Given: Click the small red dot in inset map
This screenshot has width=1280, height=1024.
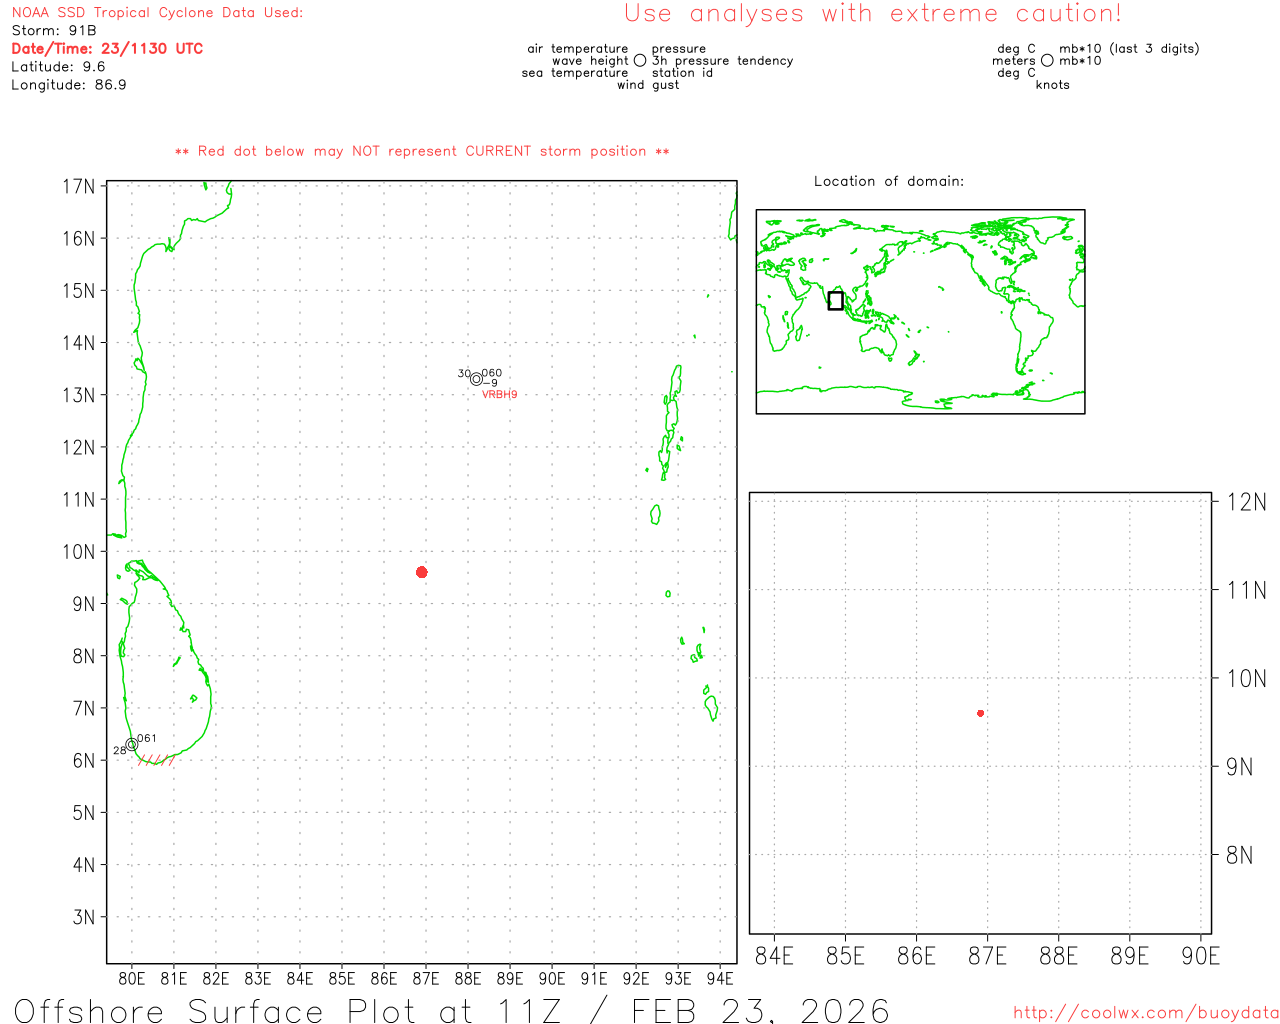Looking at the screenshot, I should 980,713.
